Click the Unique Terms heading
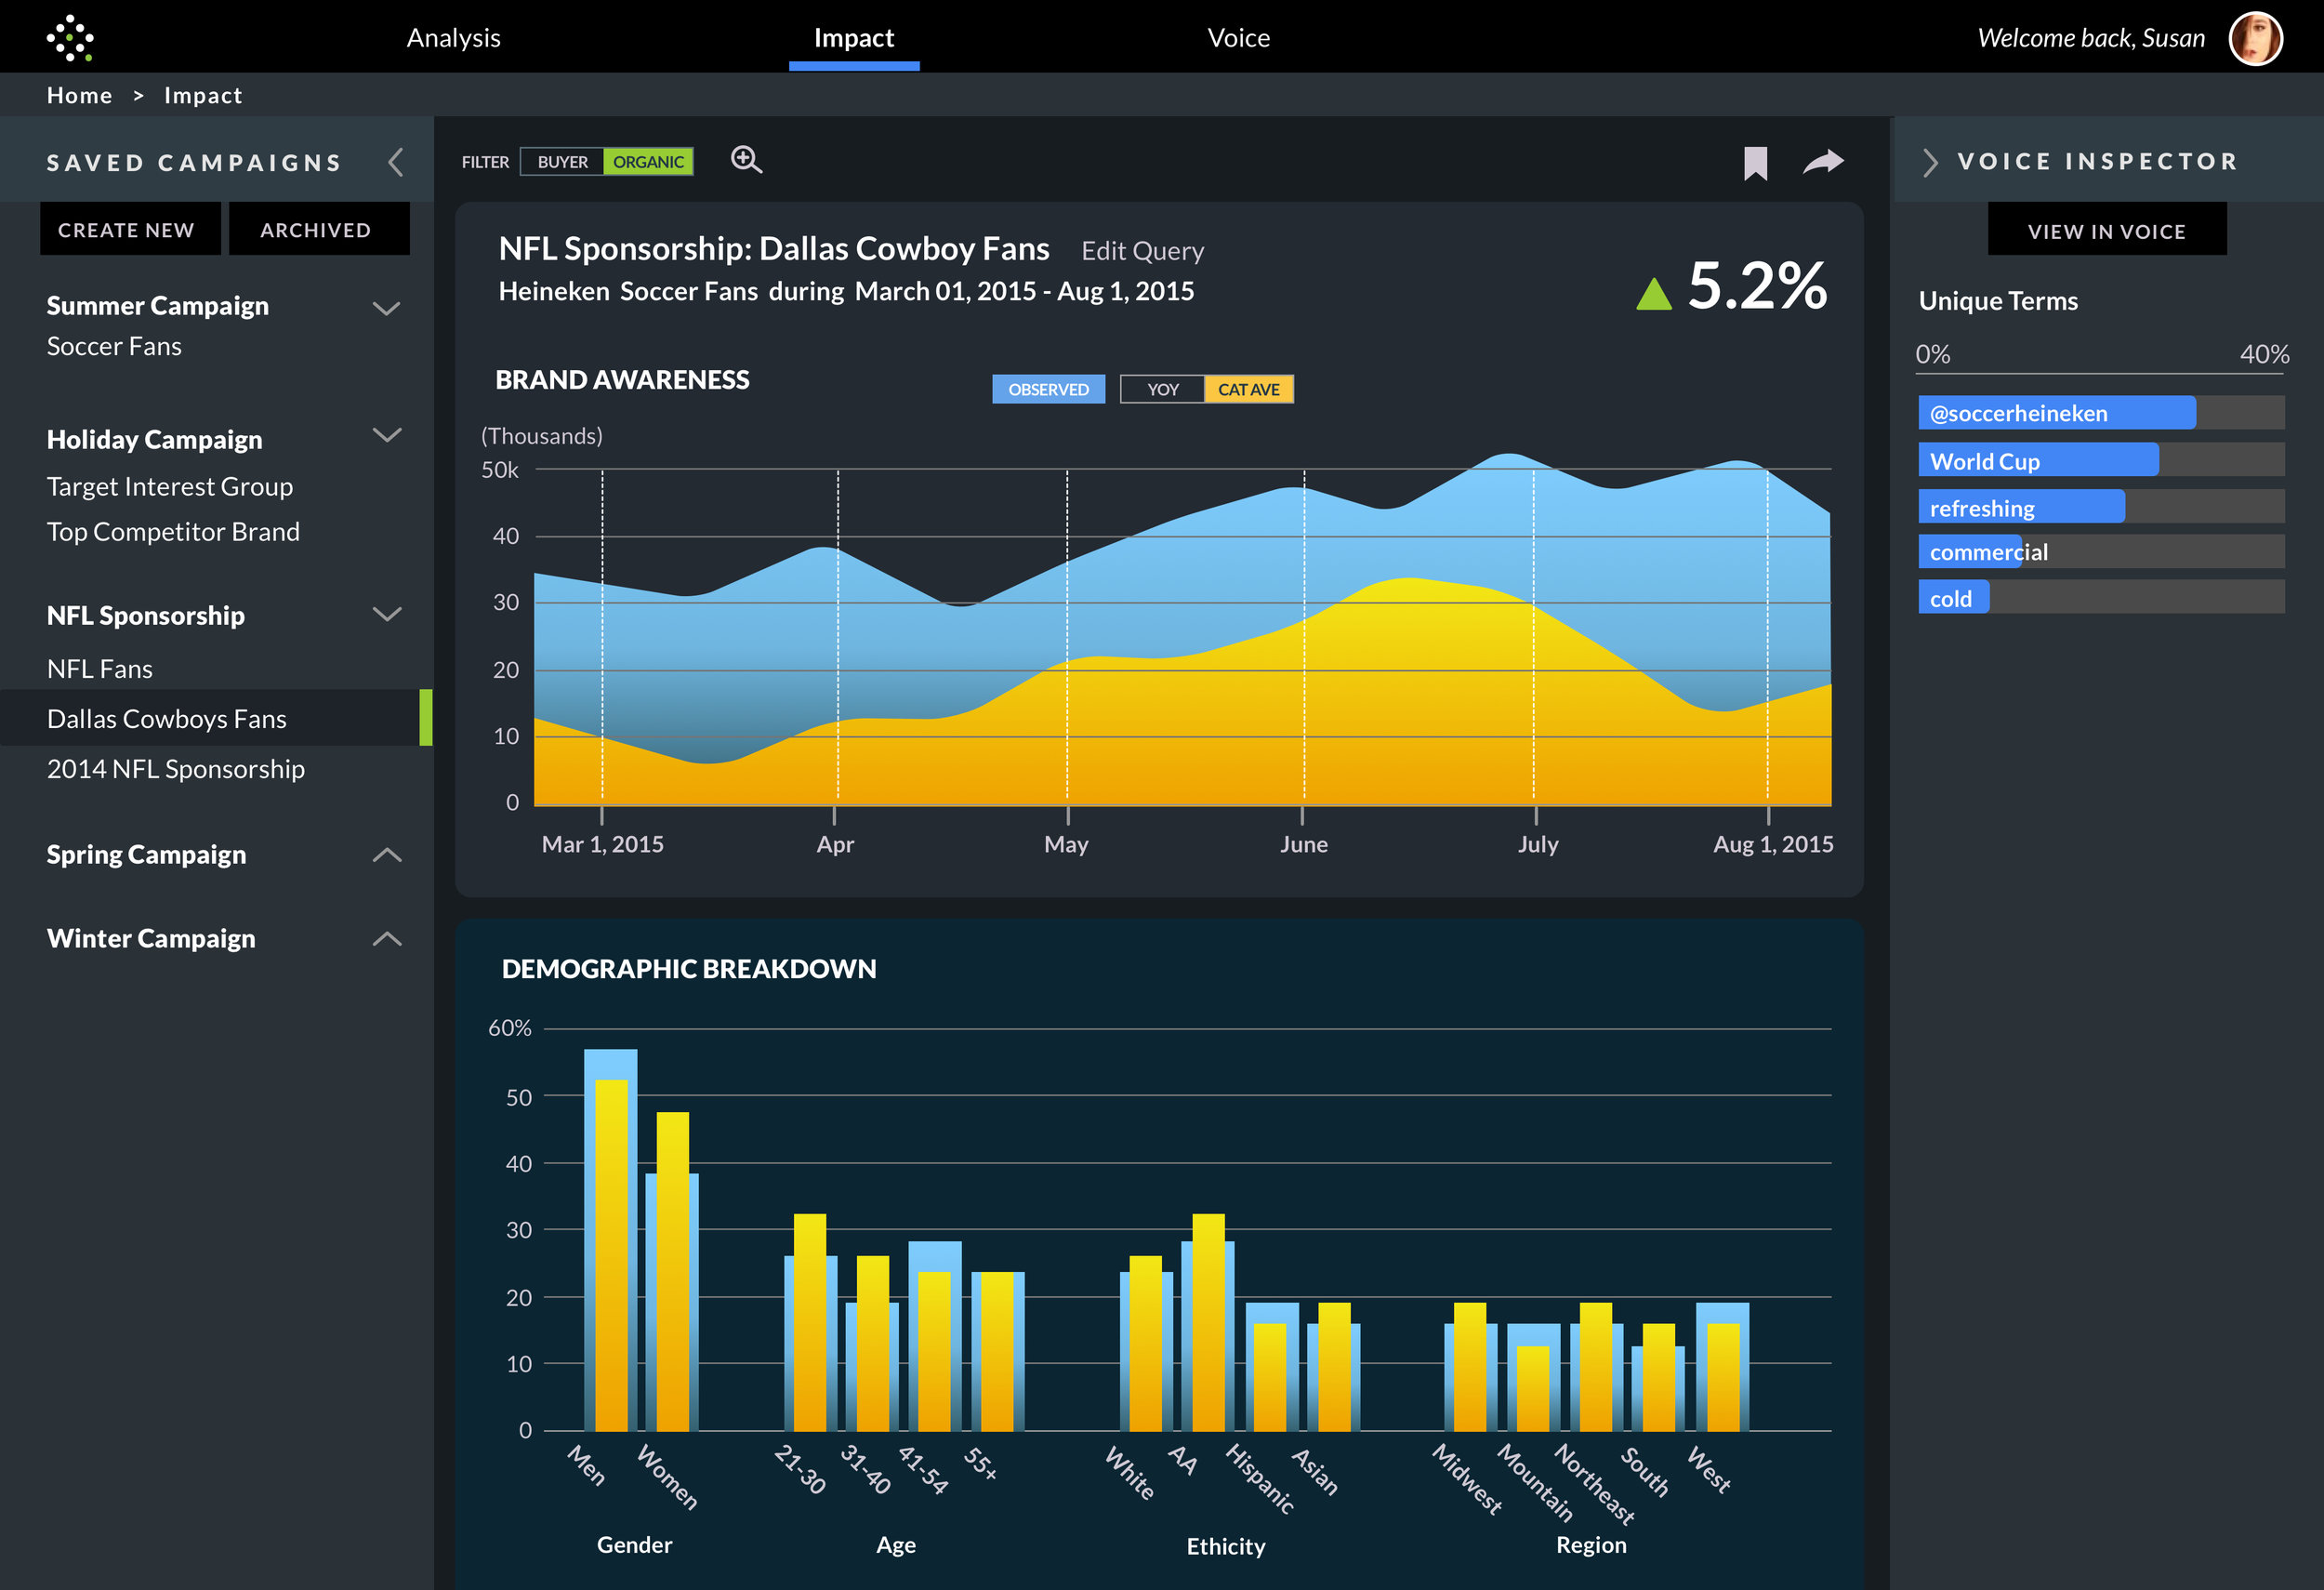This screenshot has width=2324, height=1590. 1998,301
